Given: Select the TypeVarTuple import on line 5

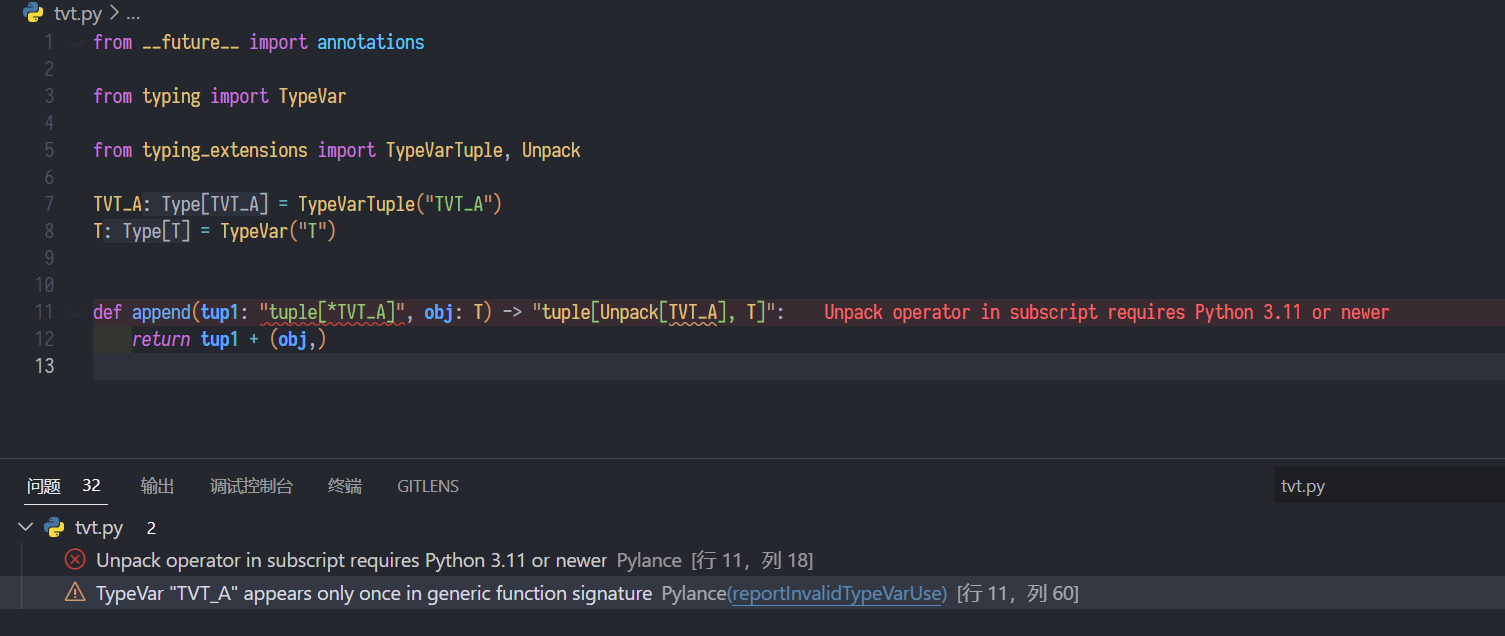Looking at the screenshot, I should pos(444,149).
